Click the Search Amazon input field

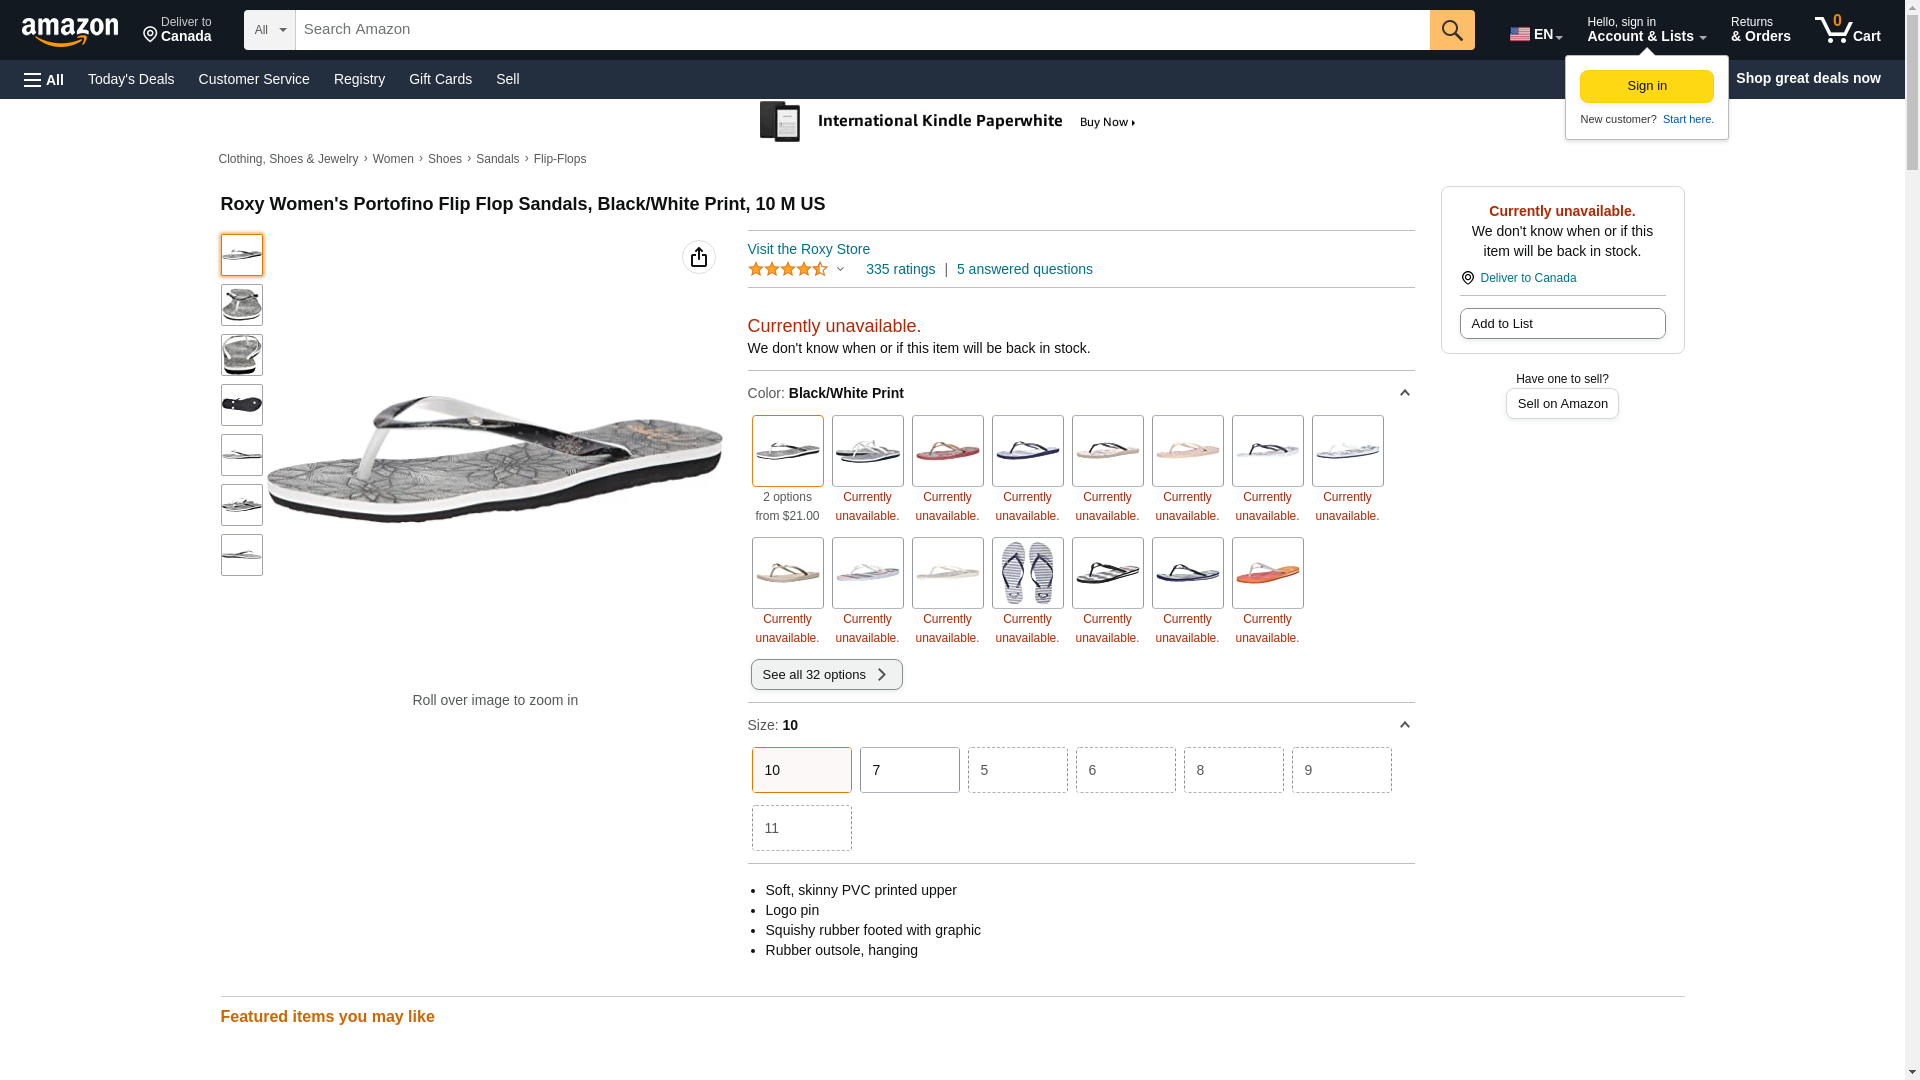(x=863, y=30)
